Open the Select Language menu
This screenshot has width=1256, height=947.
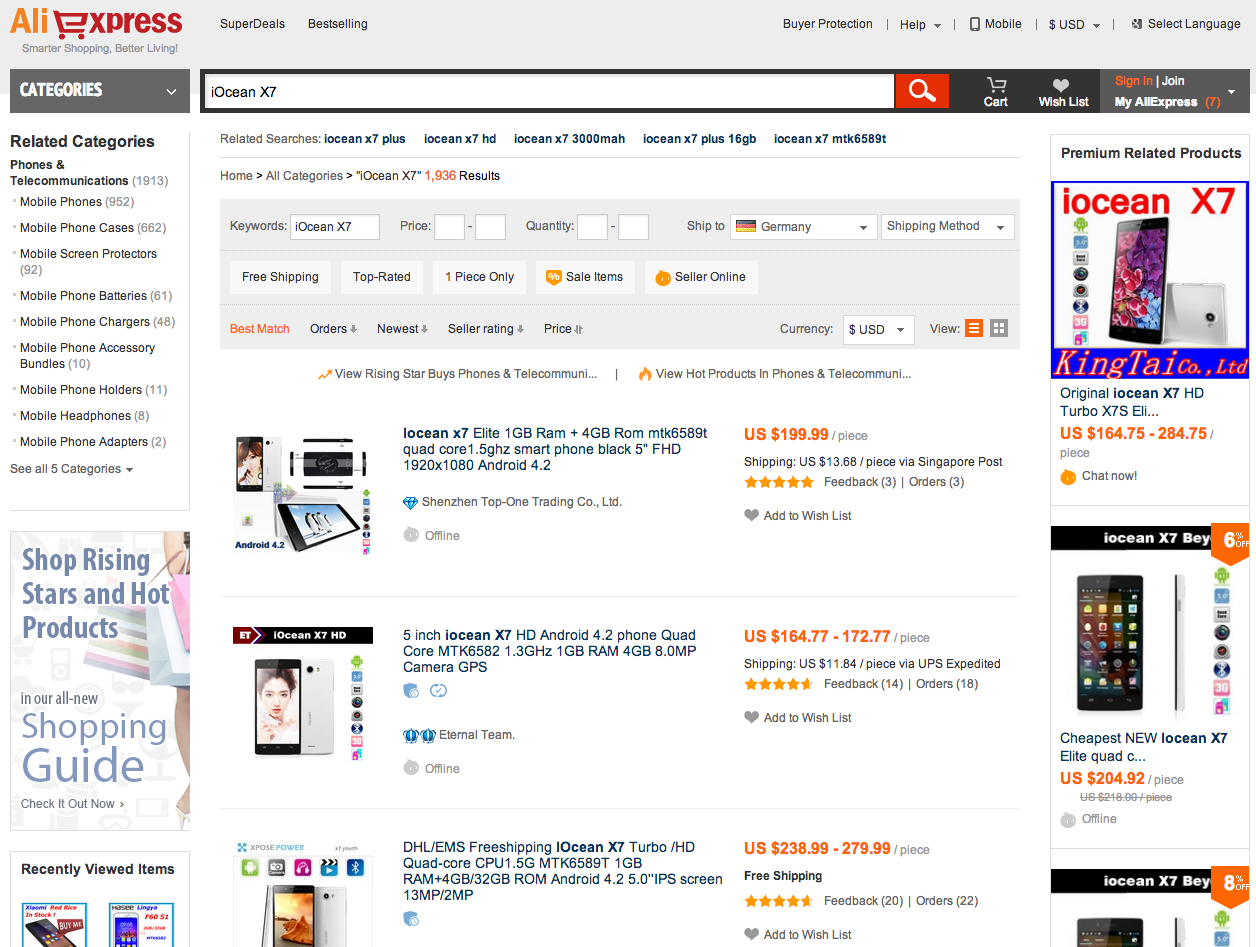(1186, 24)
